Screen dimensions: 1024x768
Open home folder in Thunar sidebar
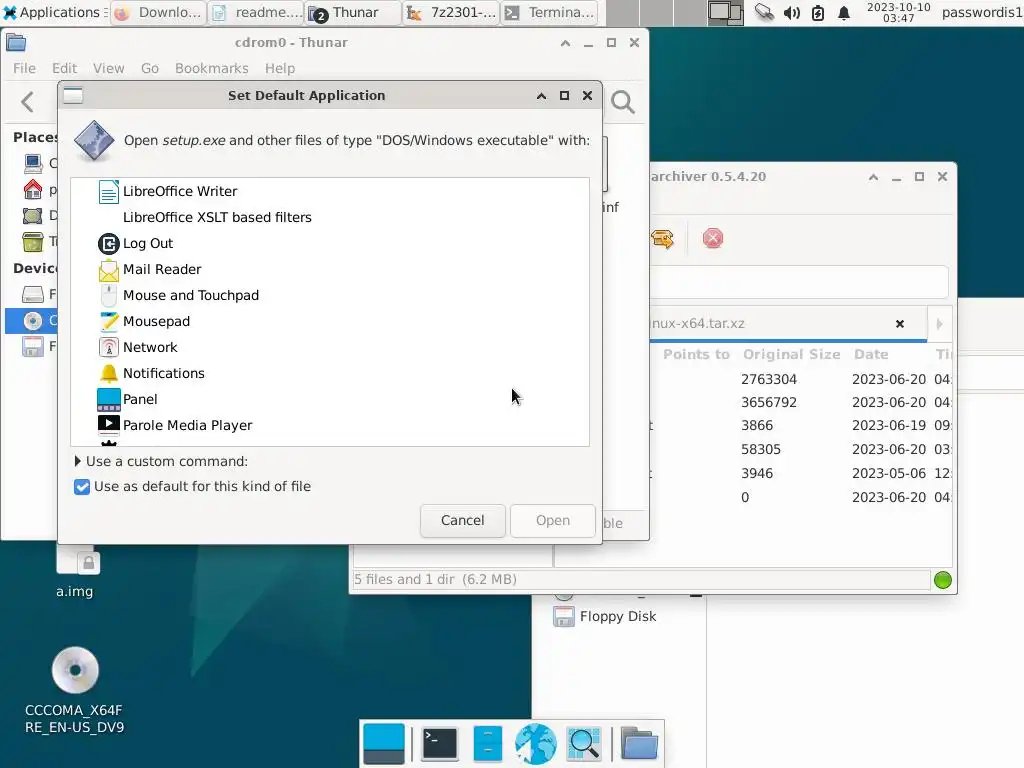[x=33, y=189]
